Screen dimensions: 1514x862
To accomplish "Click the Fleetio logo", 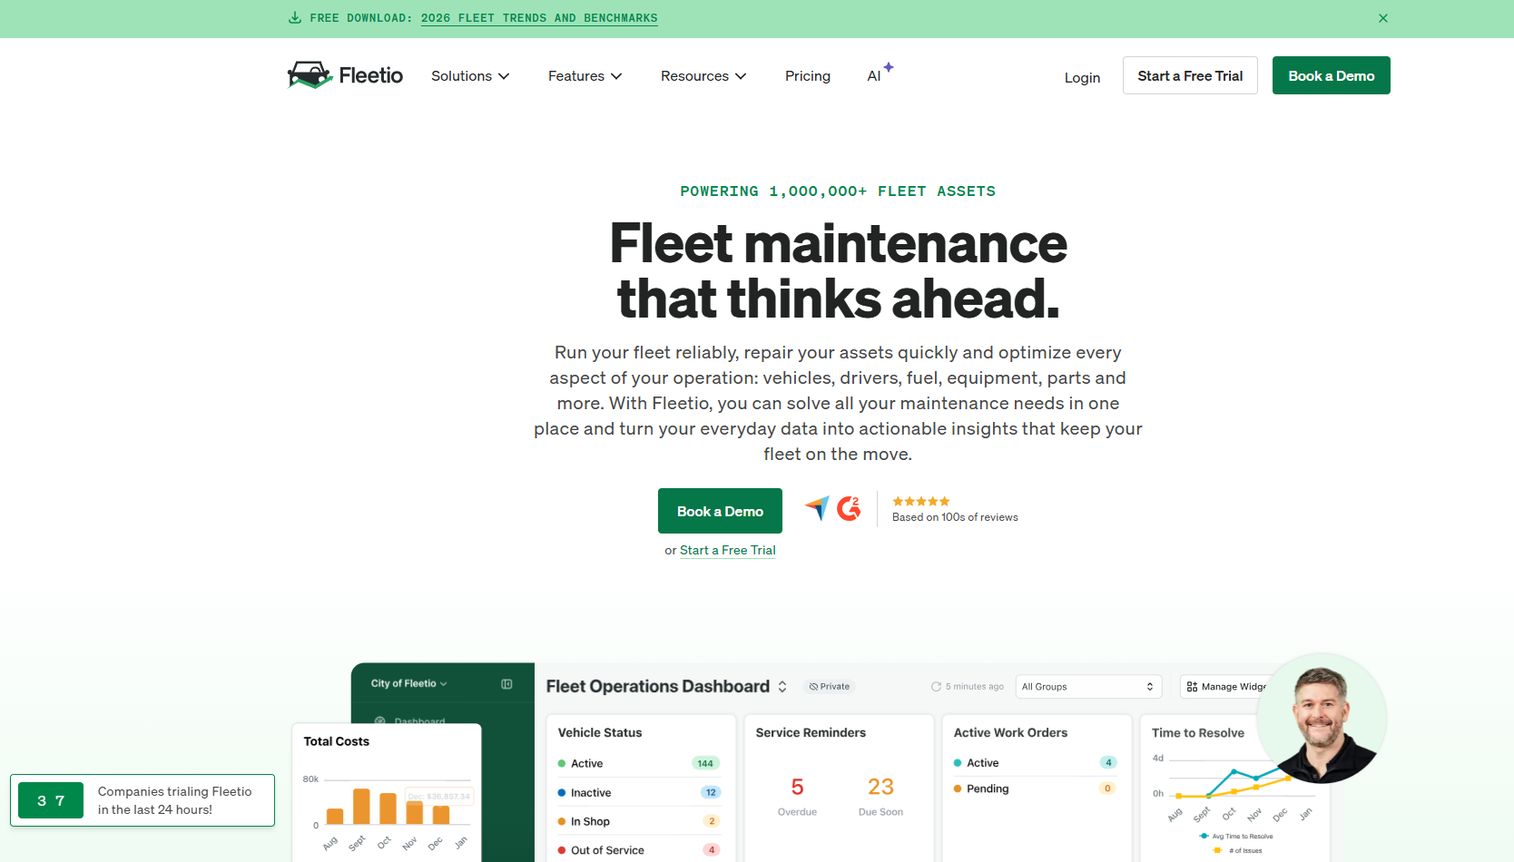I will [345, 75].
